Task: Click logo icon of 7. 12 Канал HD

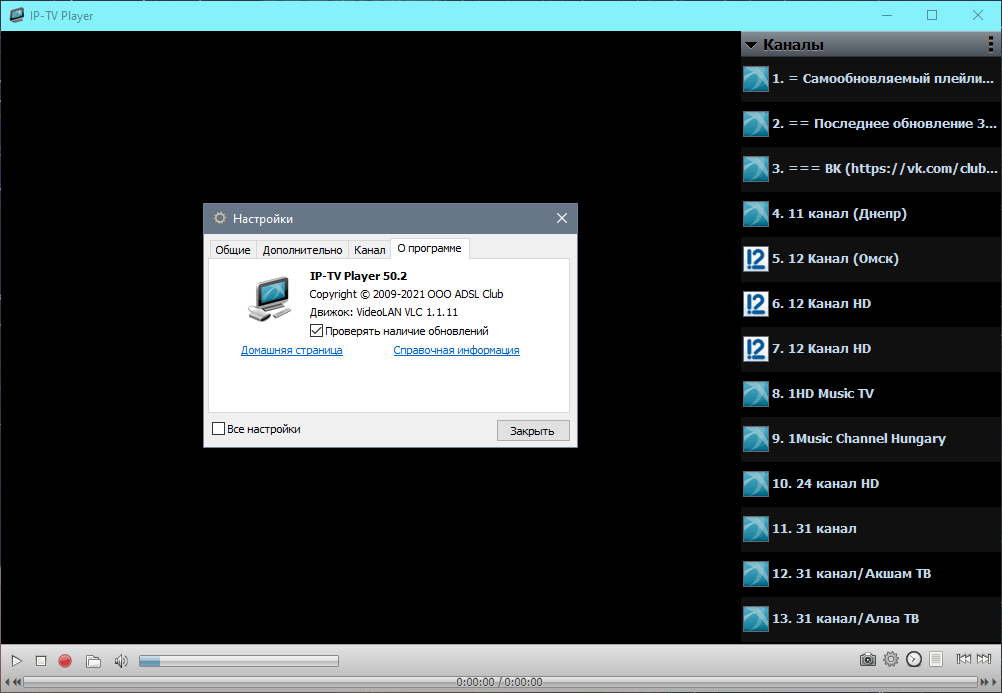Action: click(x=755, y=349)
